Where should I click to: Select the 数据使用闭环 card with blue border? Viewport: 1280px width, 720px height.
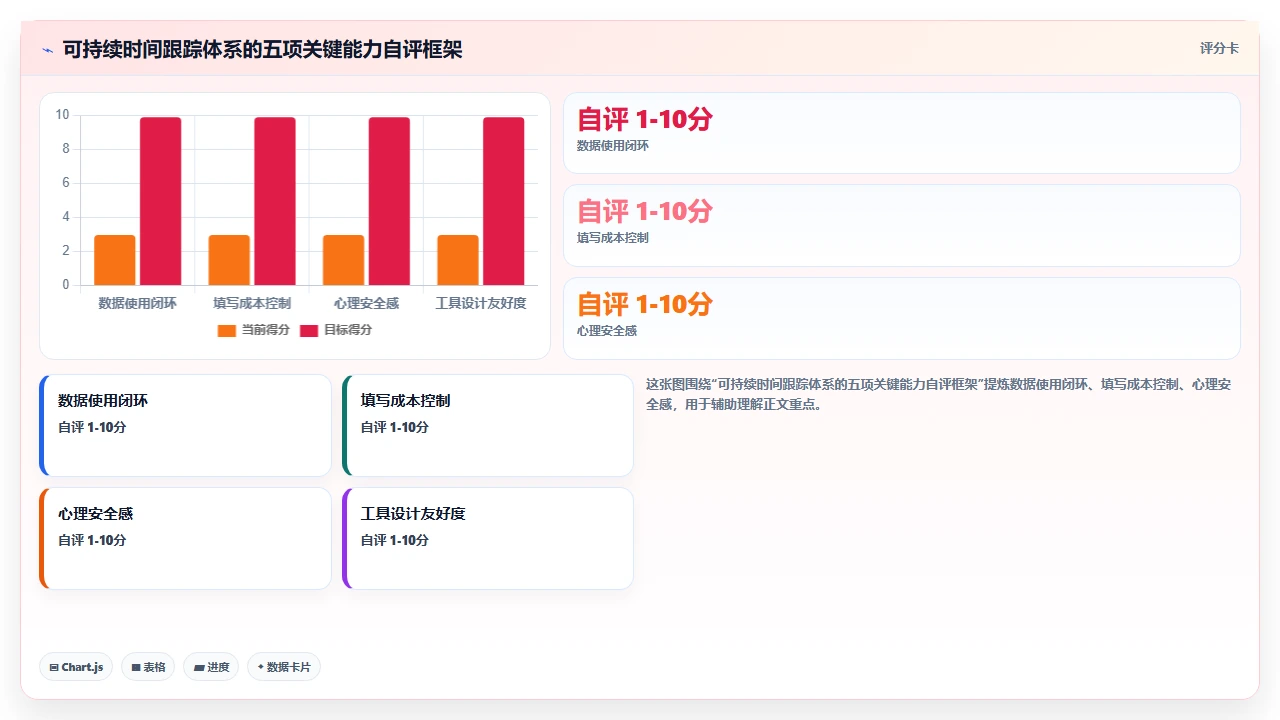coord(185,425)
